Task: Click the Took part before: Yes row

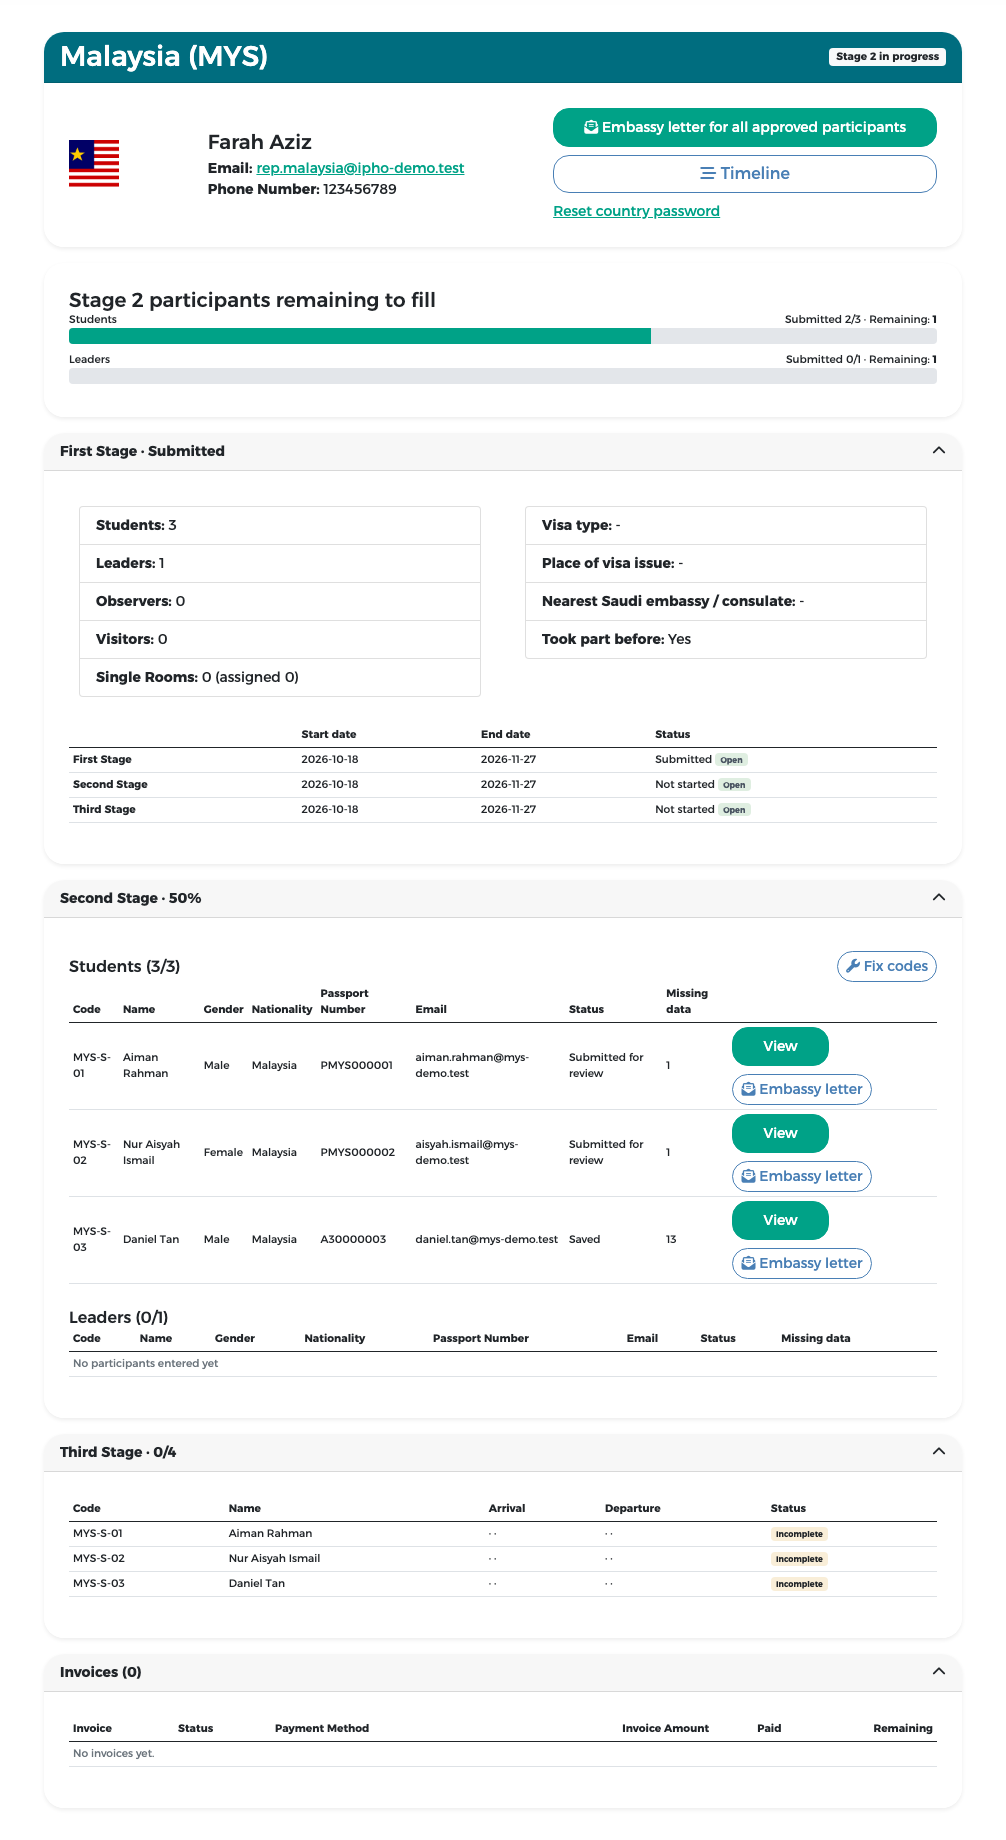Action: click(726, 639)
